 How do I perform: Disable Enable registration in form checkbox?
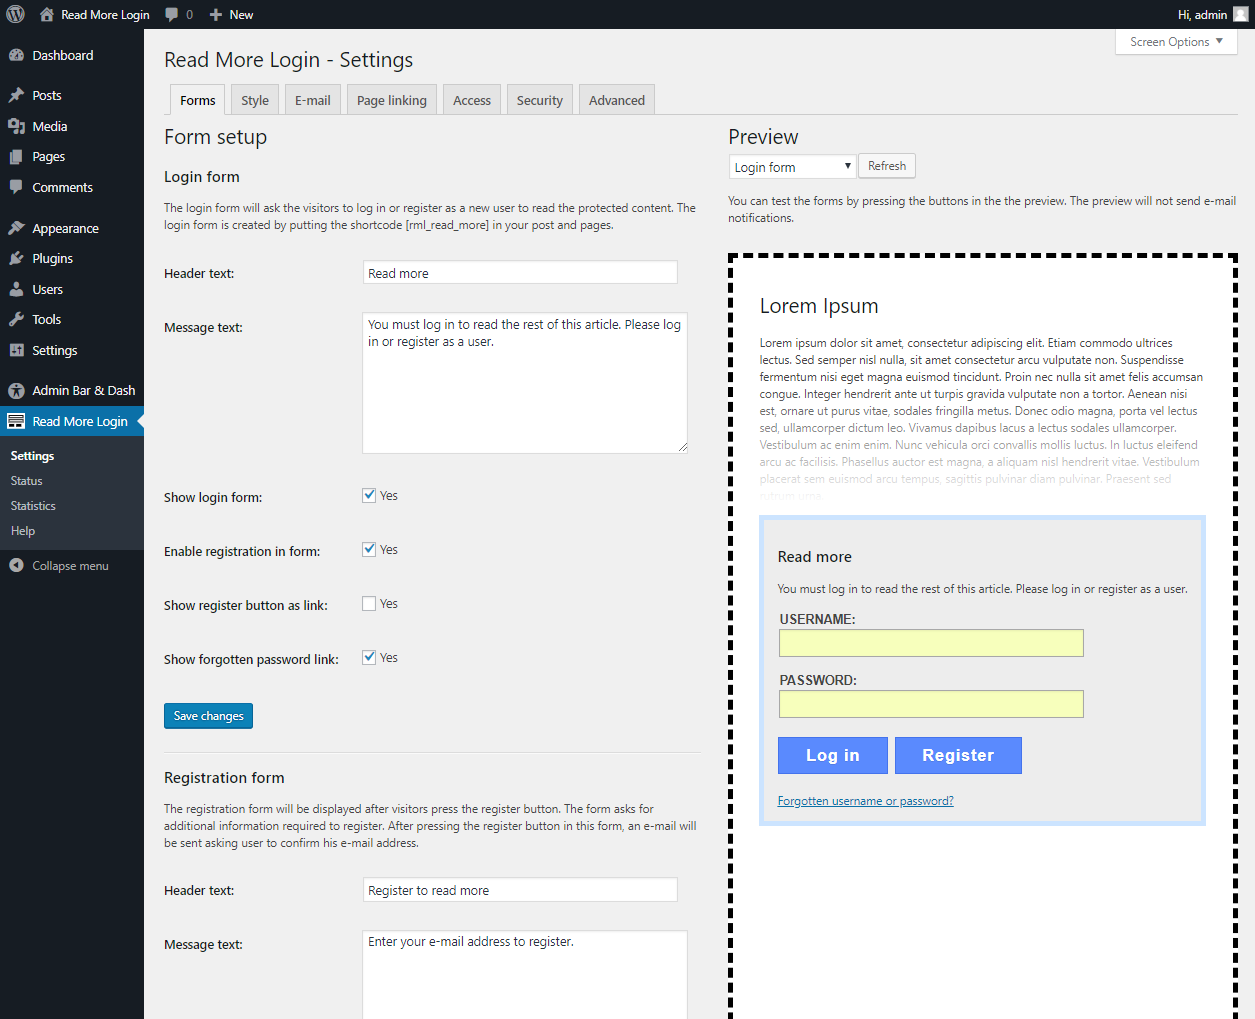click(369, 549)
